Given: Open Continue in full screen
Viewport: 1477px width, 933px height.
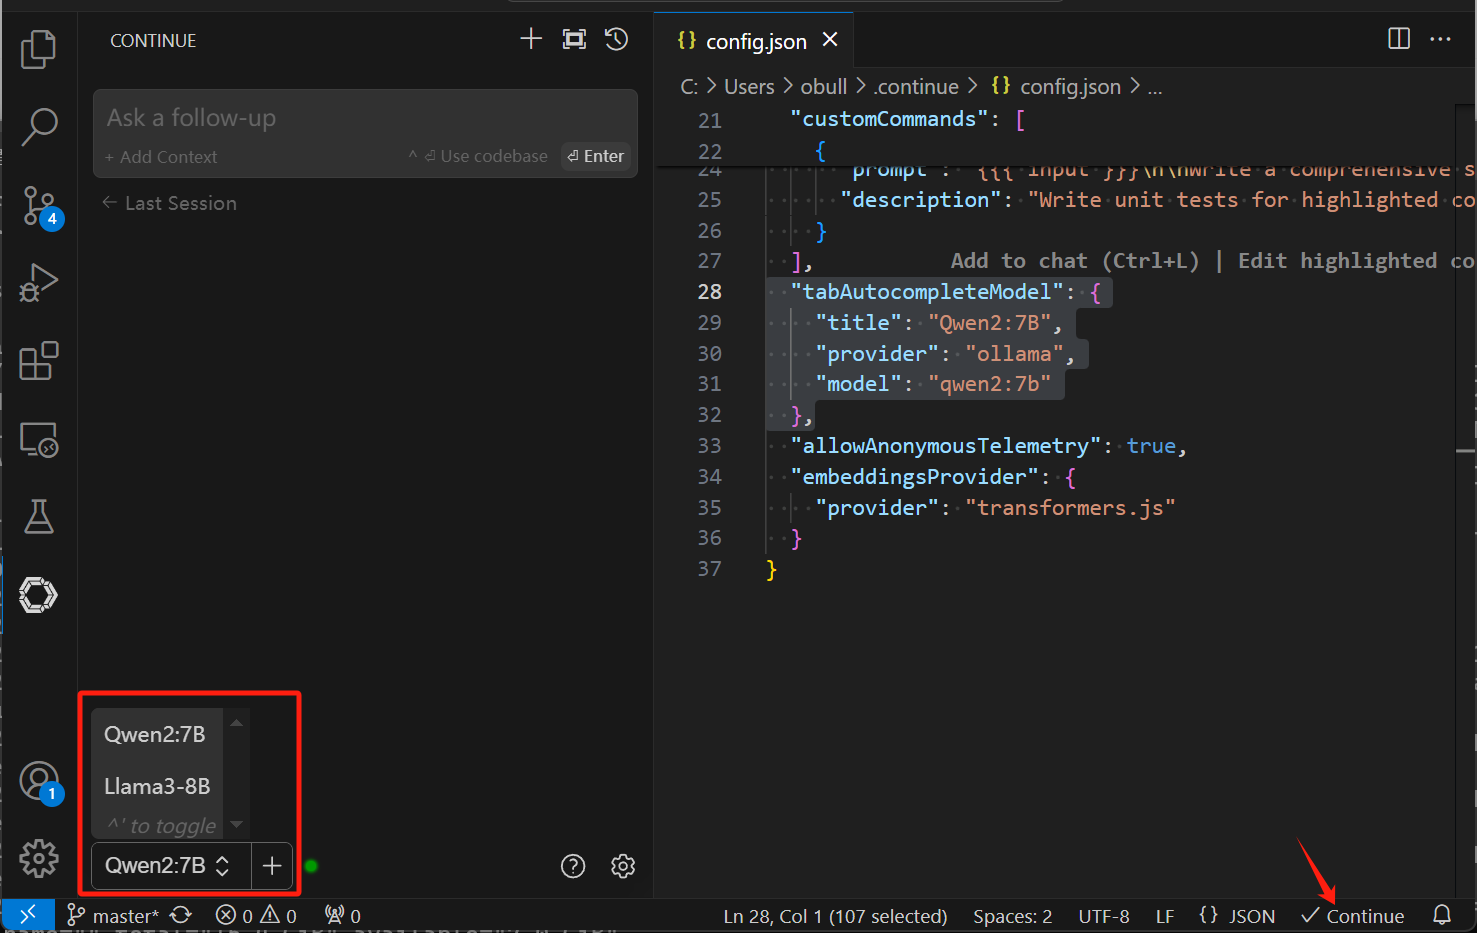Looking at the screenshot, I should tap(574, 39).
